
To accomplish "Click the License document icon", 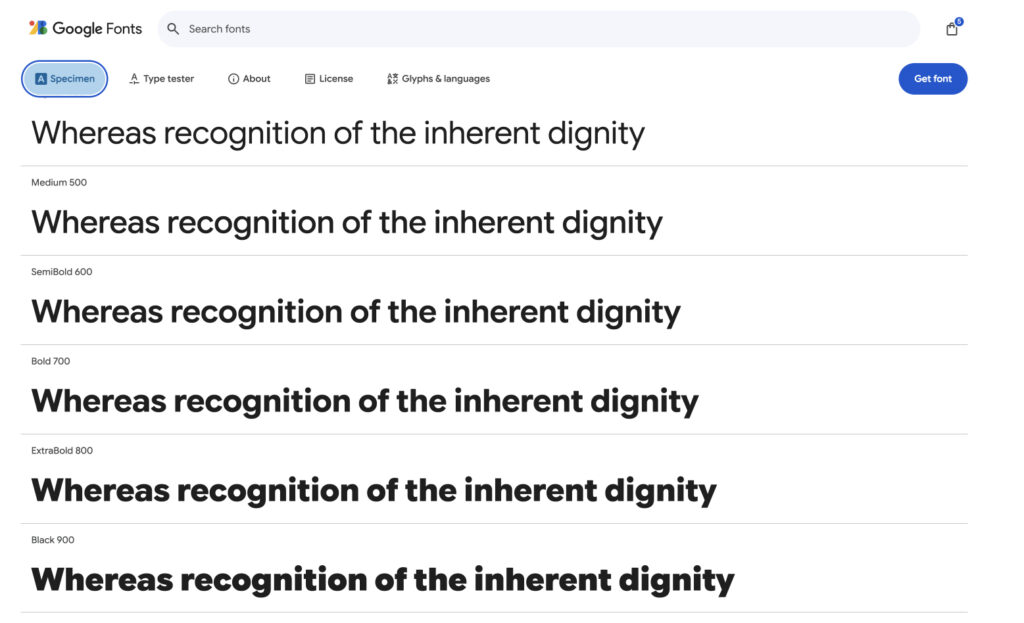I will pyautogui.click(x=310, y=79).
